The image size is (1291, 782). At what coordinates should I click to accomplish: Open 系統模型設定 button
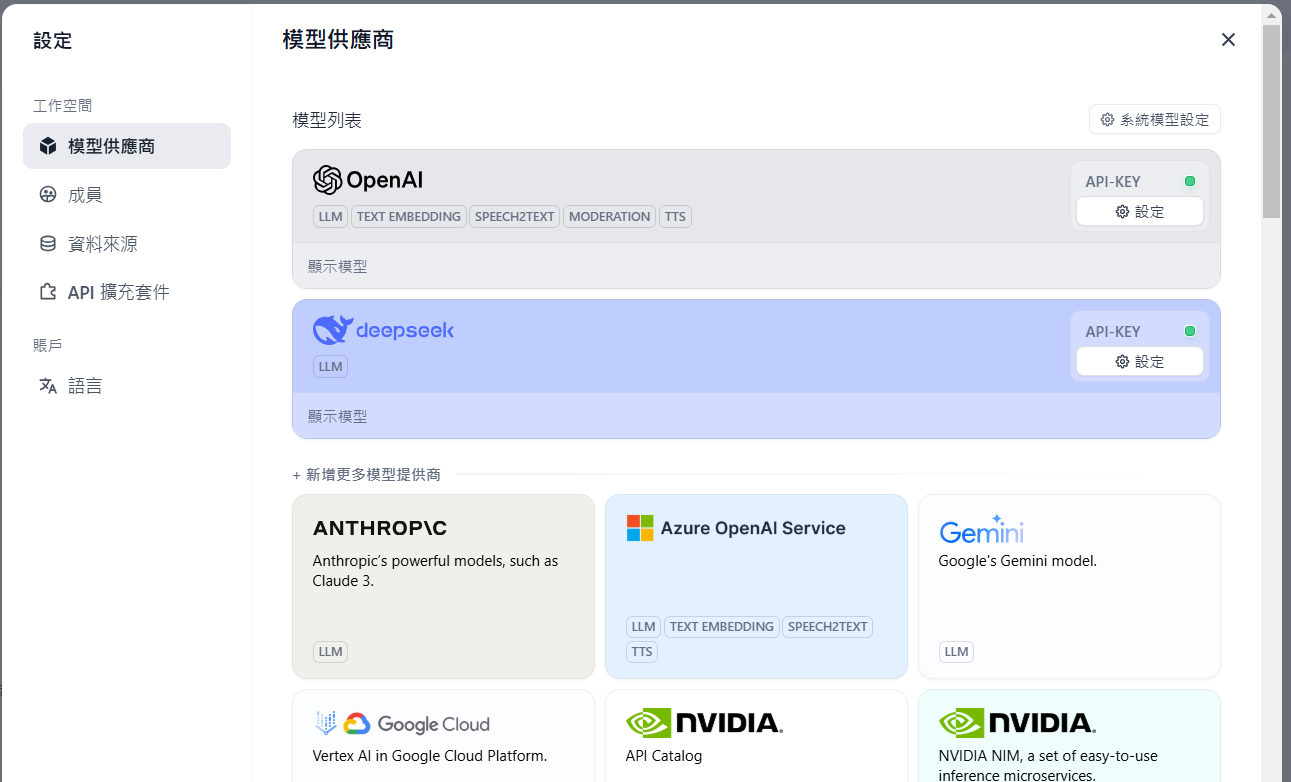[1155, 120]
